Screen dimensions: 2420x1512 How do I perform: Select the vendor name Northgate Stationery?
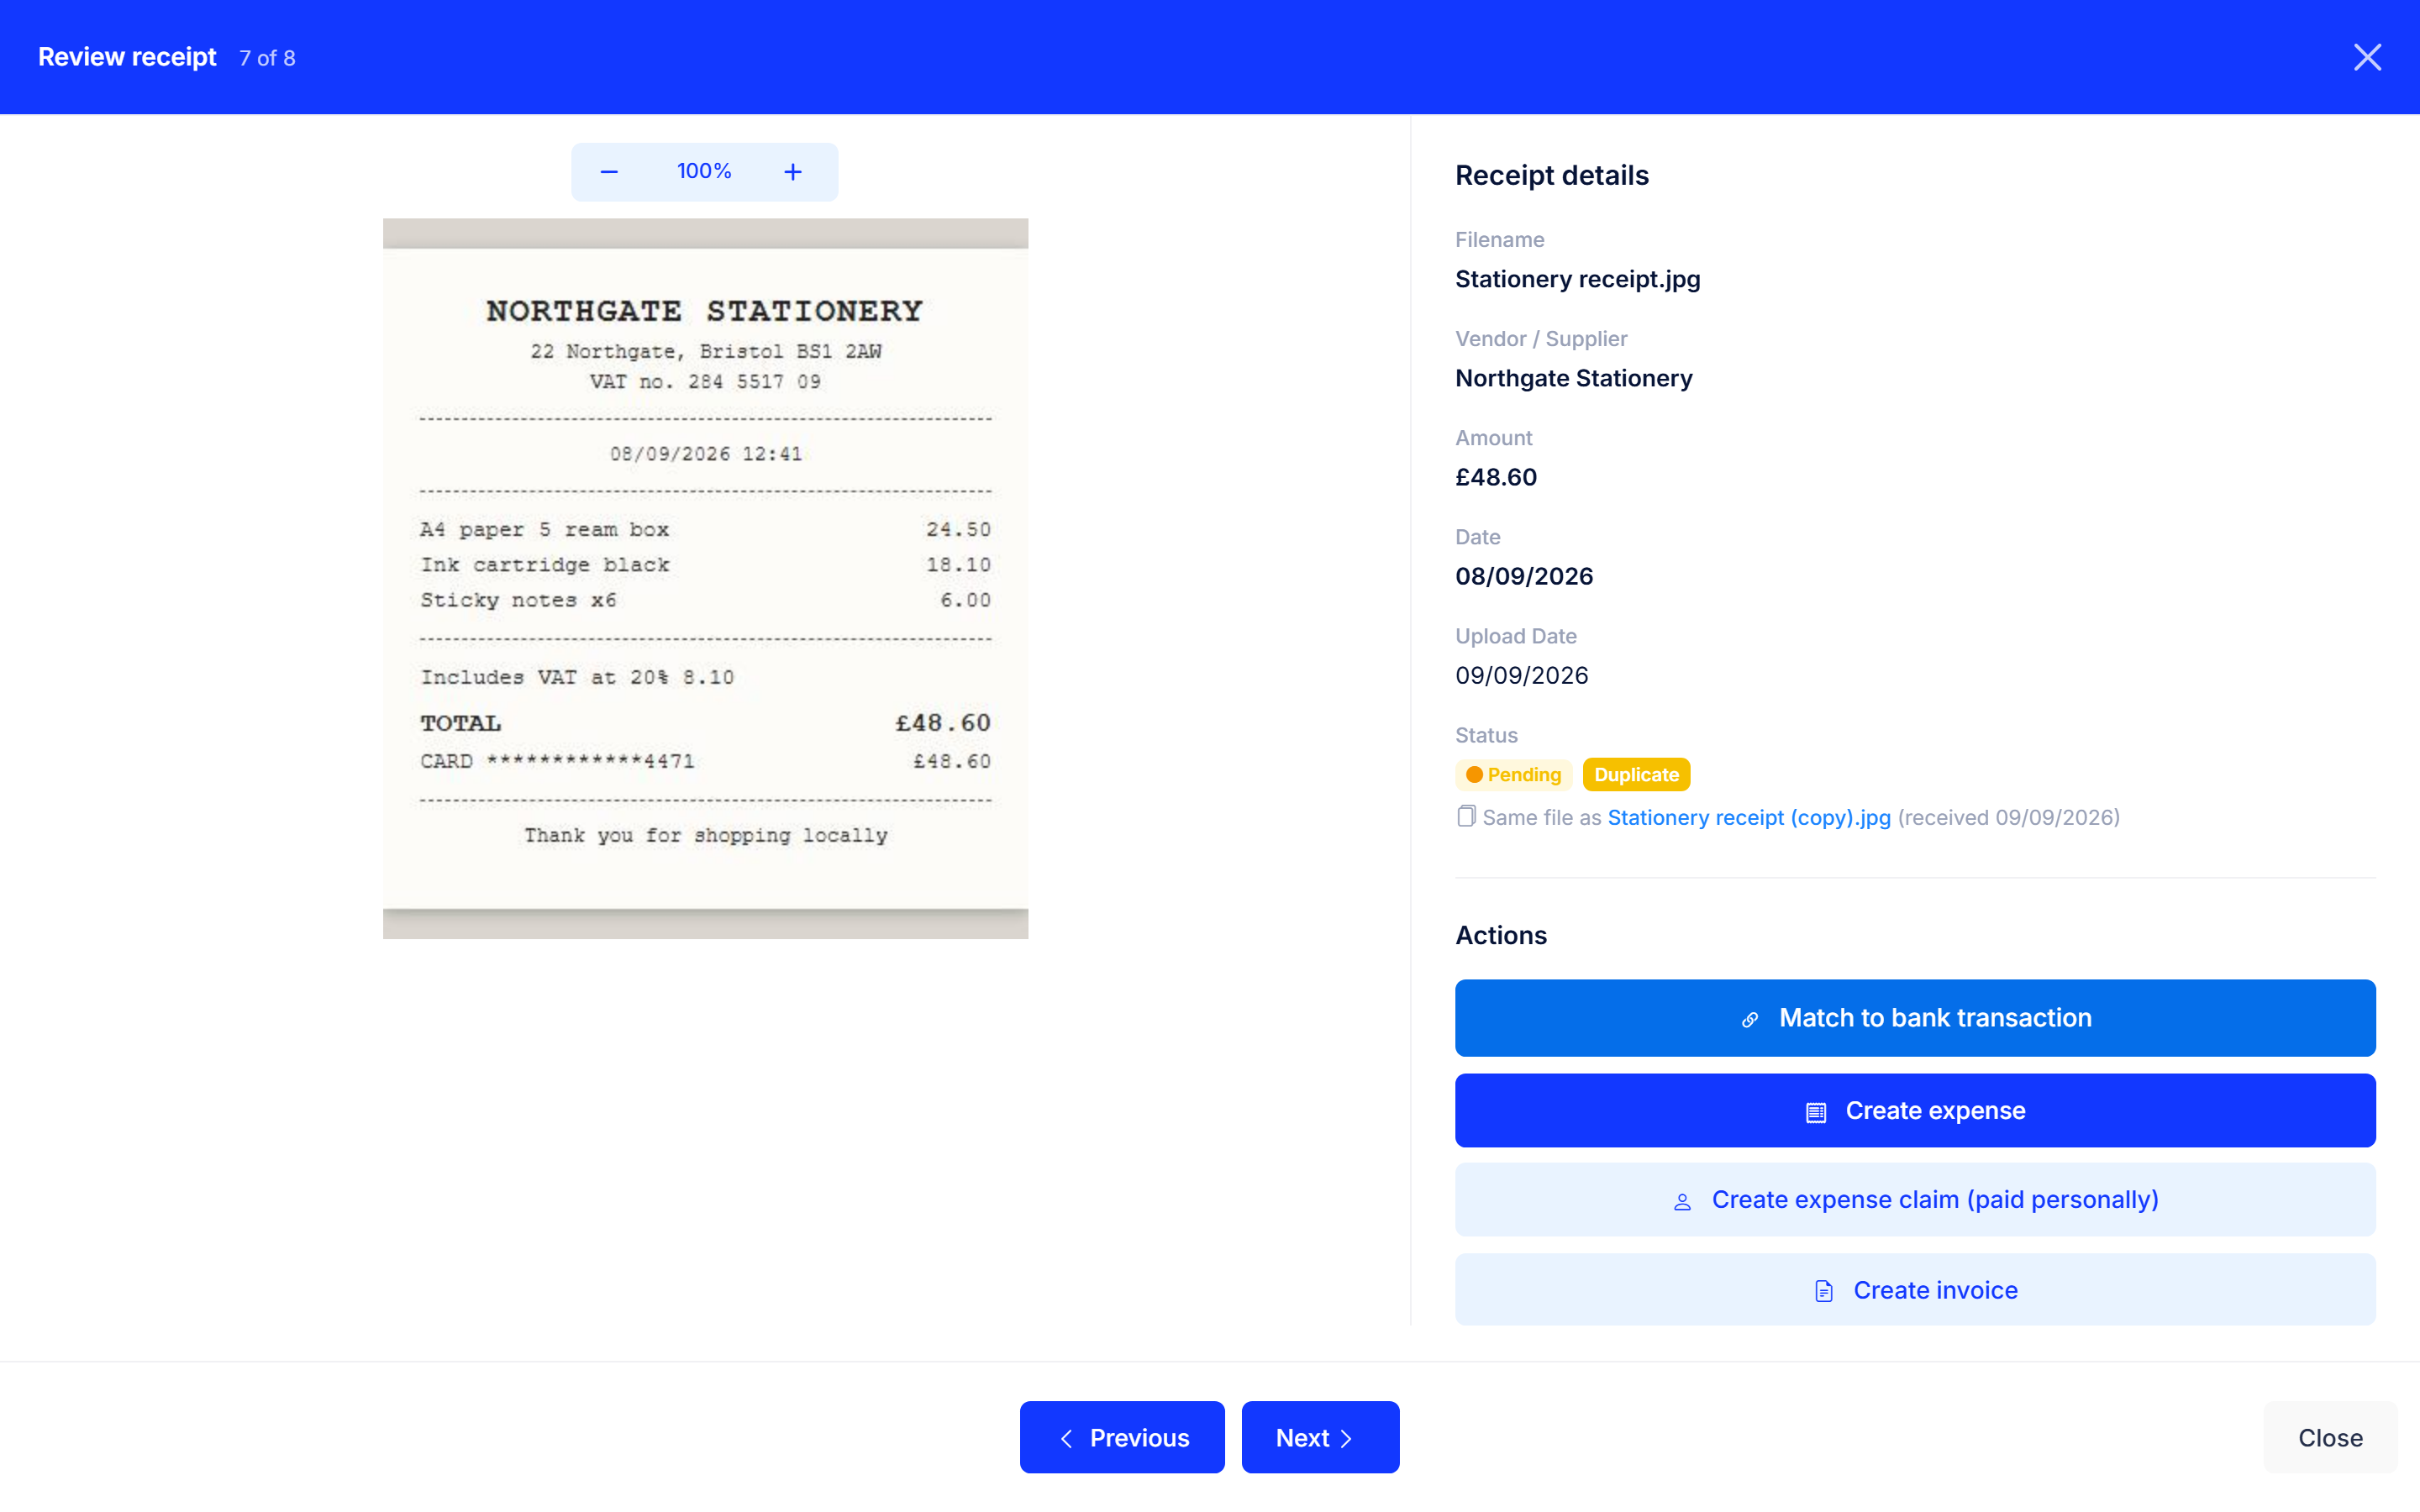(1573, 378)
